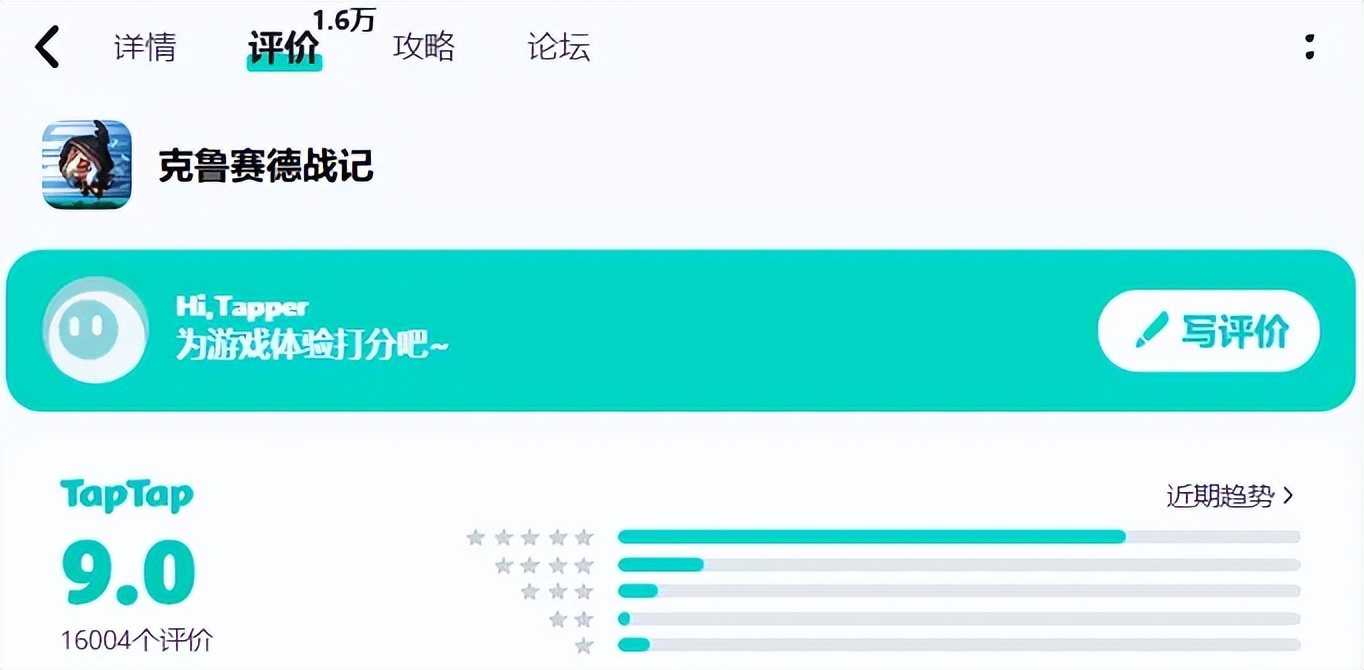Image resolution: width=1364 pixels, height=670 pixels.
Task: Tap the 9.0 rating score
Action: [x=128, y=573]
